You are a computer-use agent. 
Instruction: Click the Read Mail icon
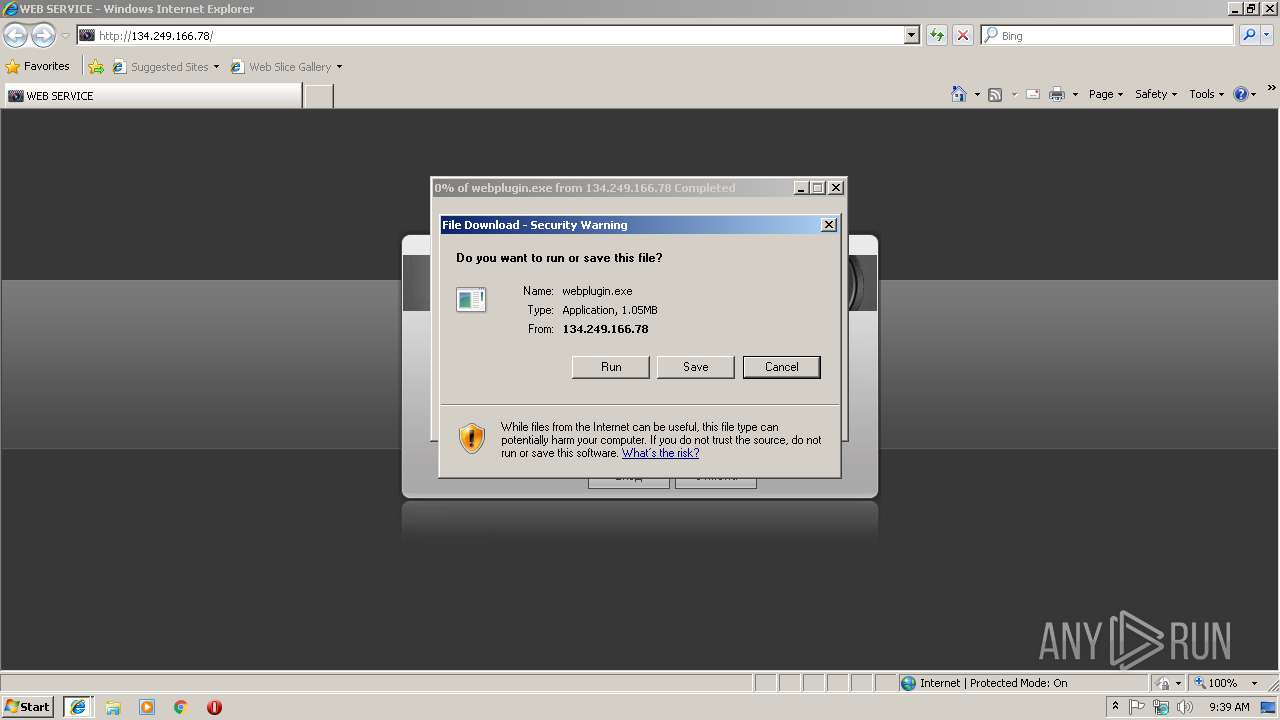click(1033, 94)
